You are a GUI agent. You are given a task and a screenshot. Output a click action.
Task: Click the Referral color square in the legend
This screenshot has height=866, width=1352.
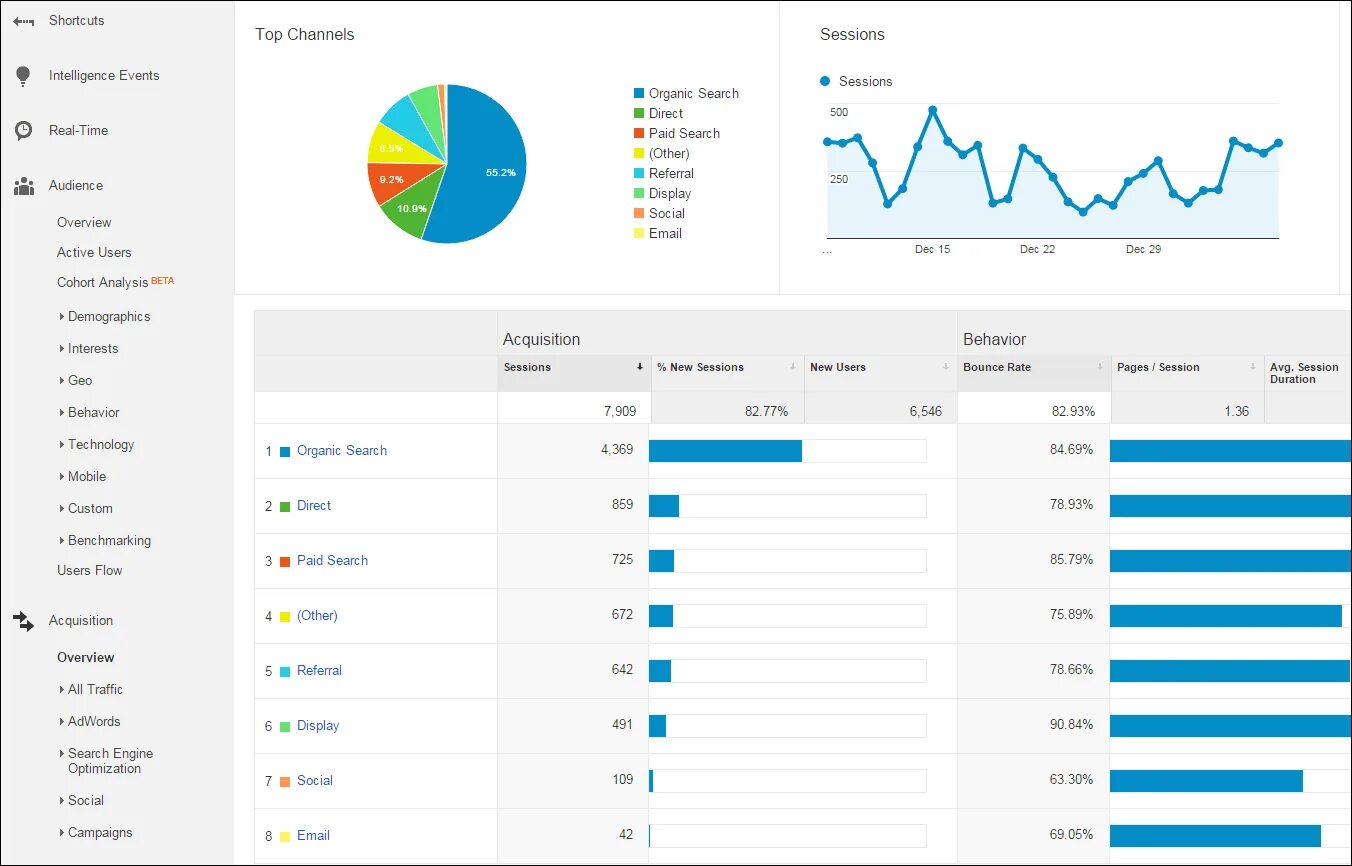tap(640, 173)
